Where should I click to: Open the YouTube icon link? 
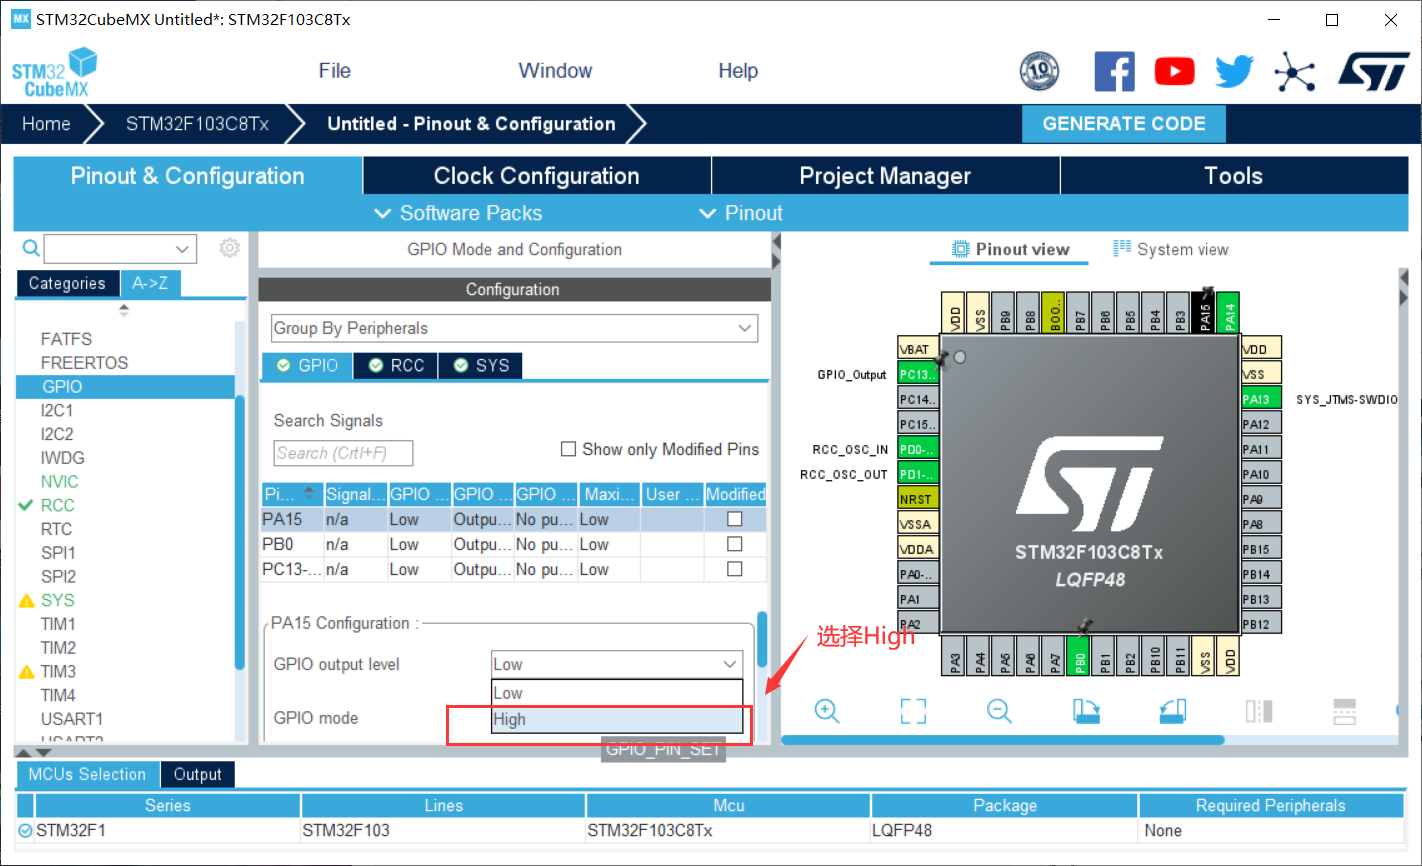coord(1174,72)
